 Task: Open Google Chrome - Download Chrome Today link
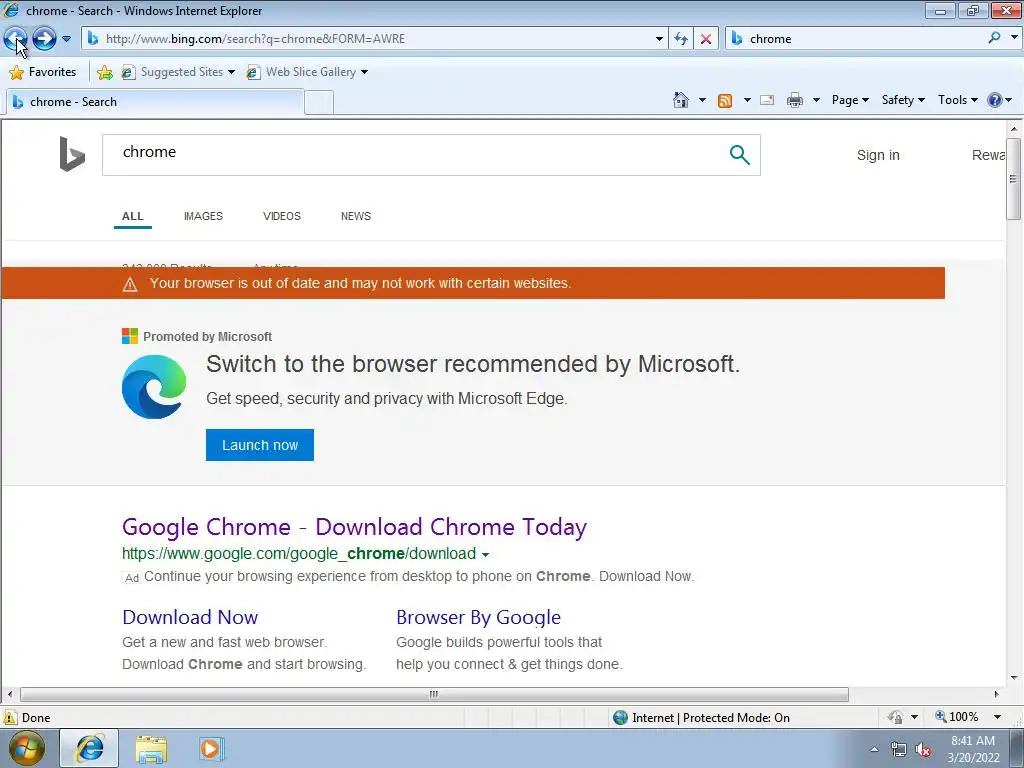coord(354,527)
